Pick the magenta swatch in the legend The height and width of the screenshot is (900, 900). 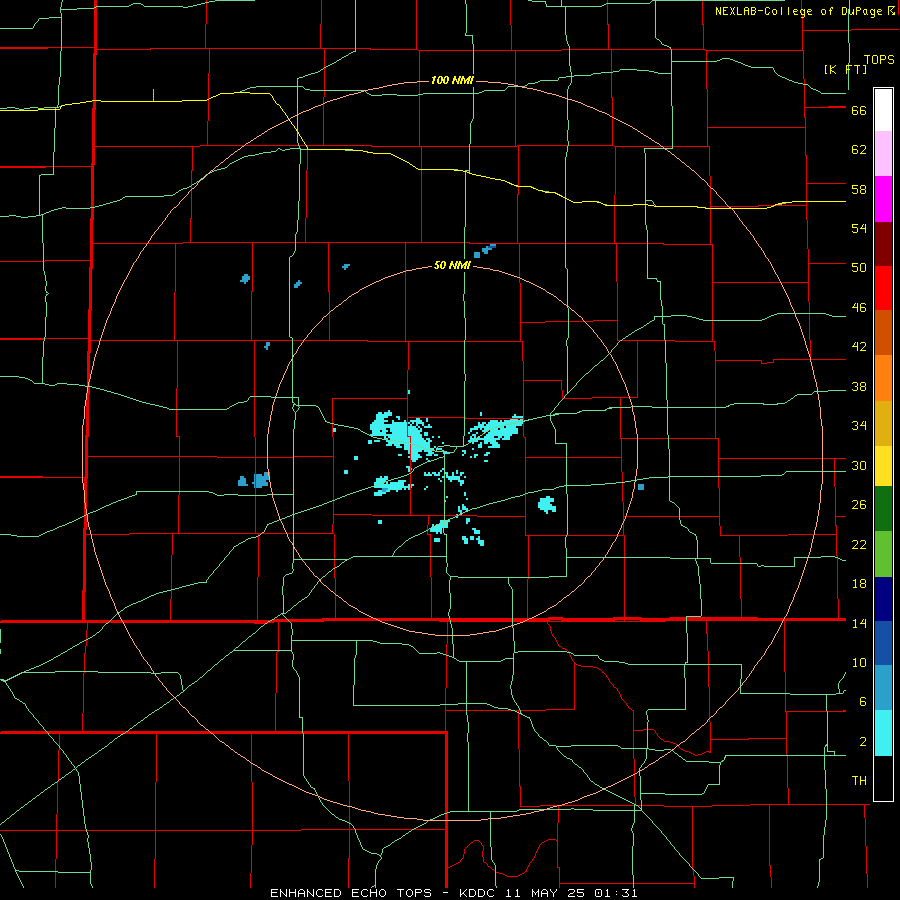(883, 199)
